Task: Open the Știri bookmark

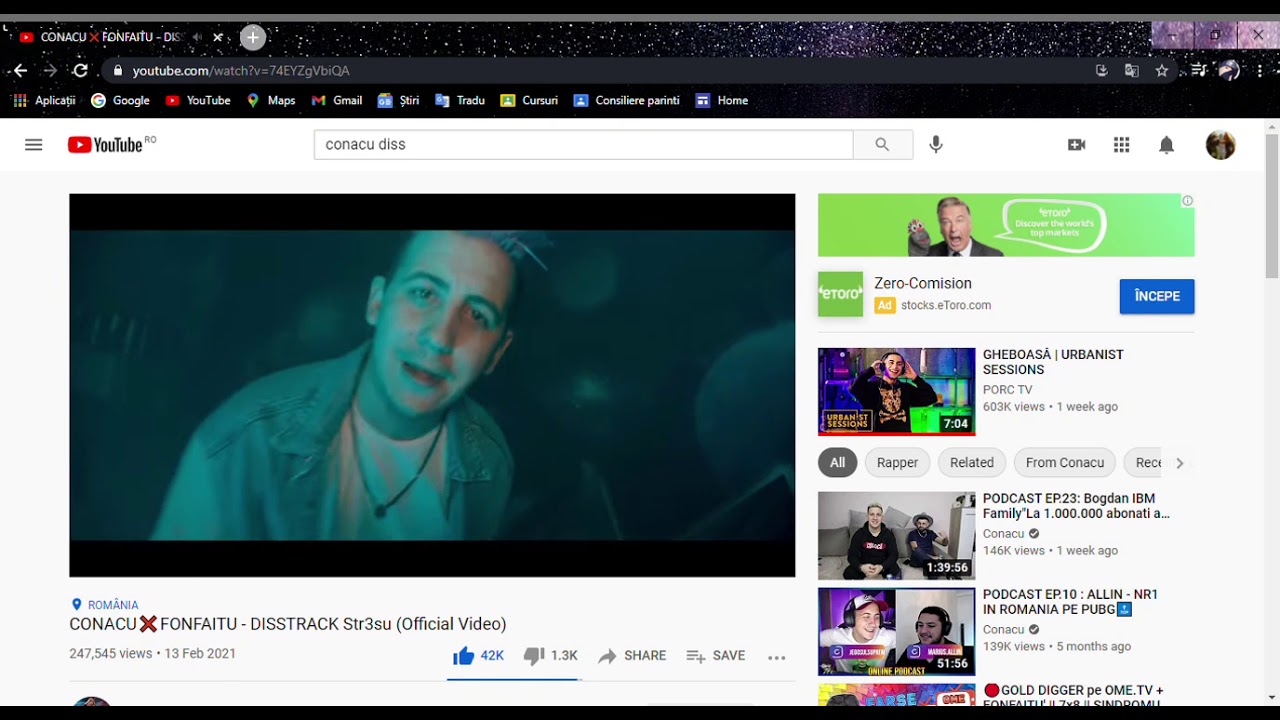Action: click(x=398, y=100)
